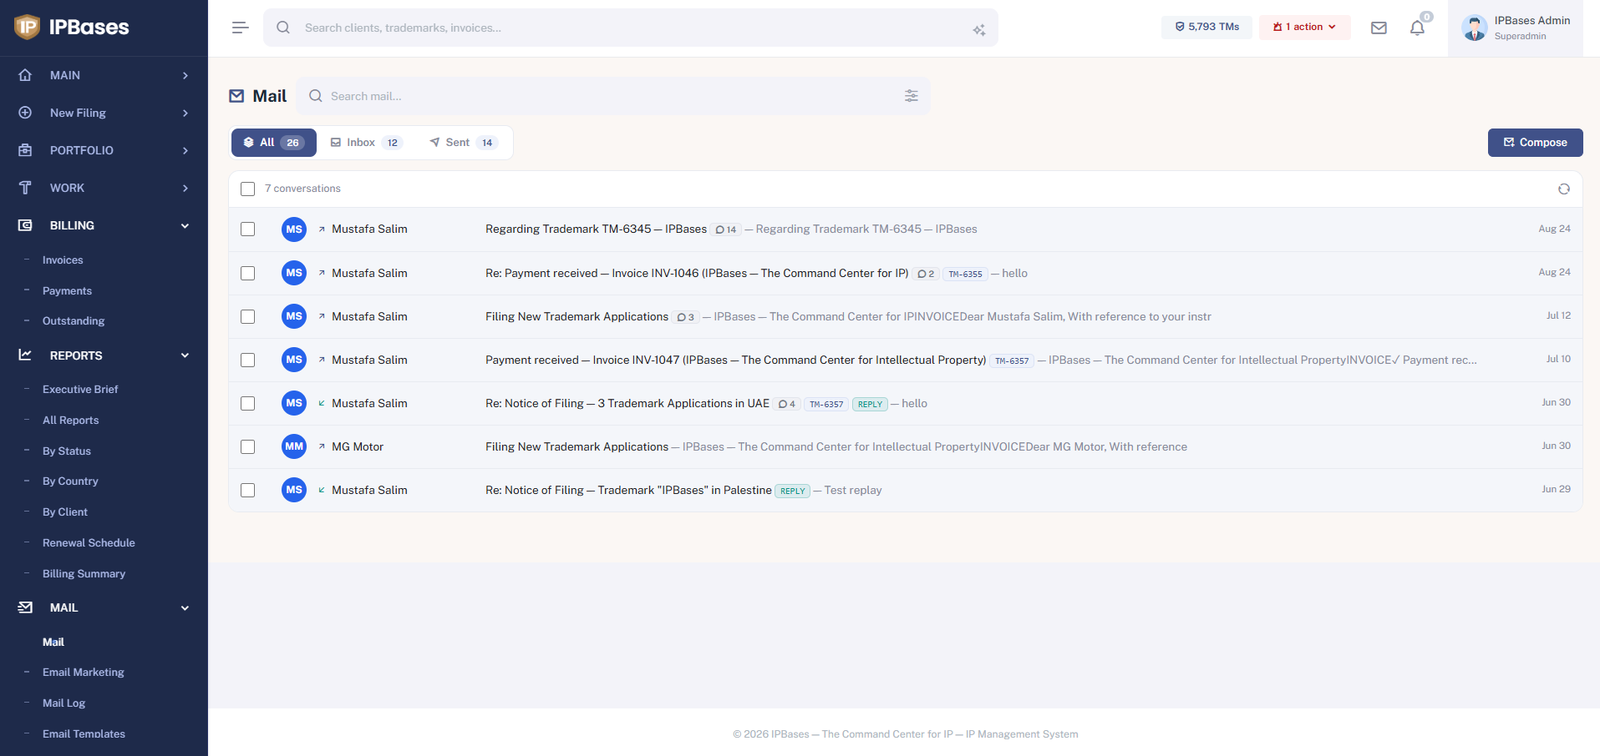Screen dimensions: 1600x756
Task: Check the Jul 12 Filing New Trademark checkbox
Action: pos(248,316)
